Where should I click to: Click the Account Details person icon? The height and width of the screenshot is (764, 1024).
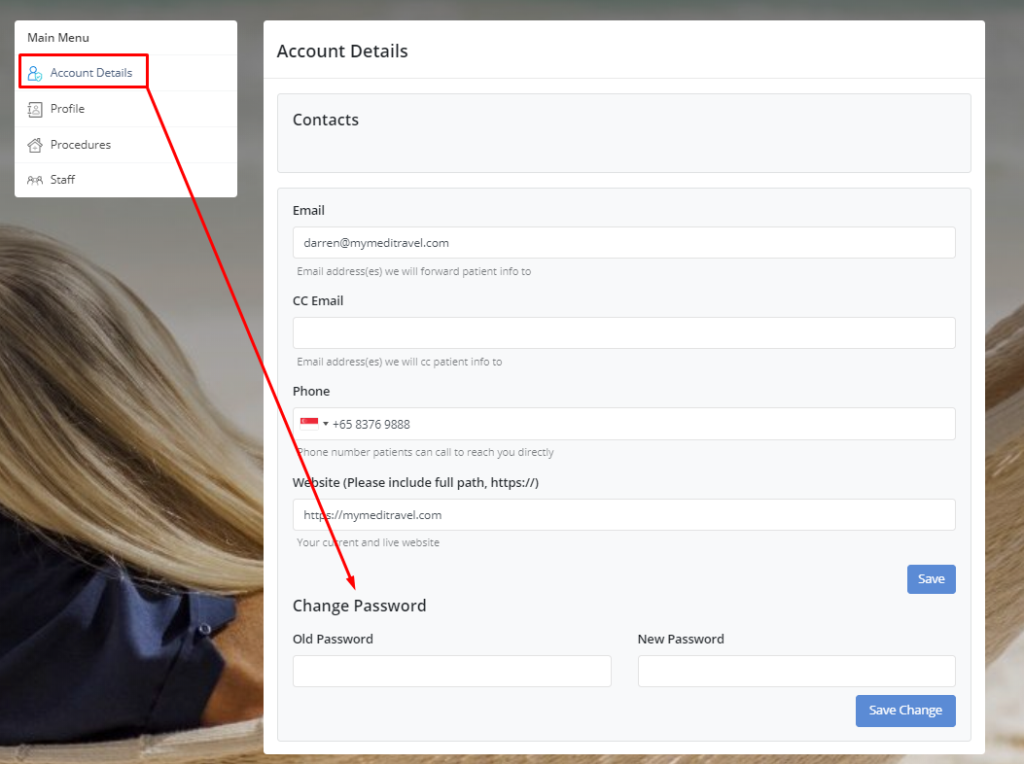coord(35,73)
